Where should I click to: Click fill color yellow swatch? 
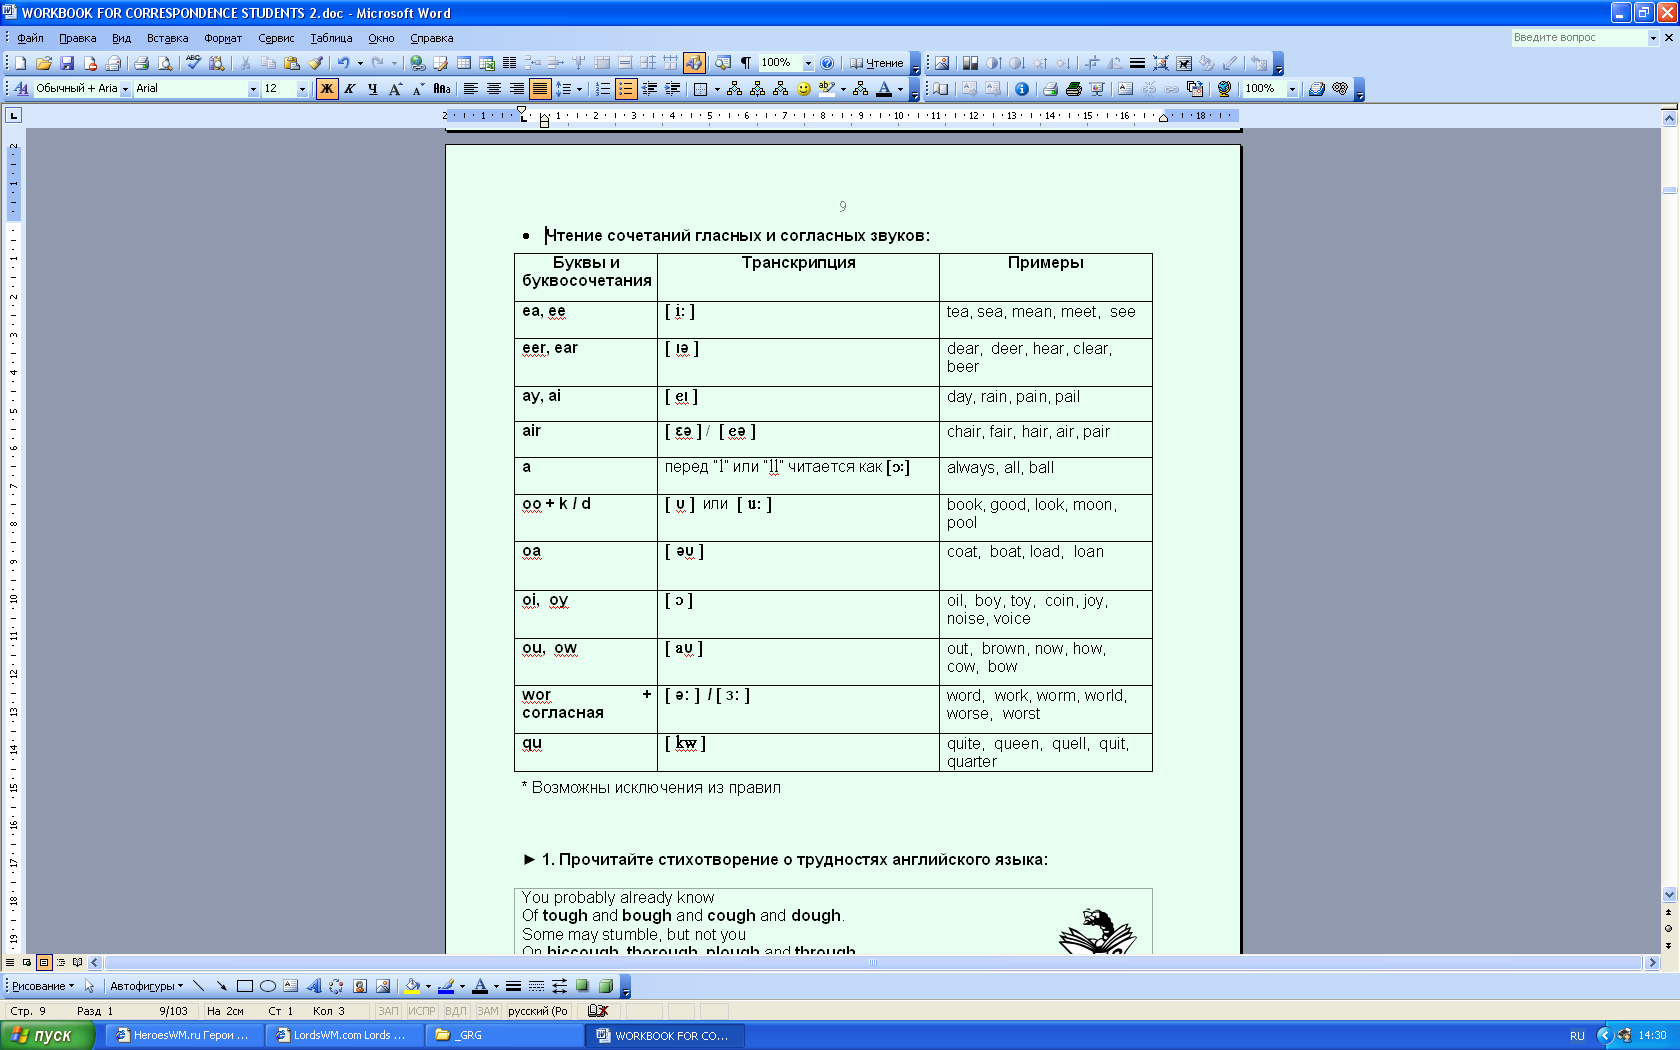tap(411, 986)
